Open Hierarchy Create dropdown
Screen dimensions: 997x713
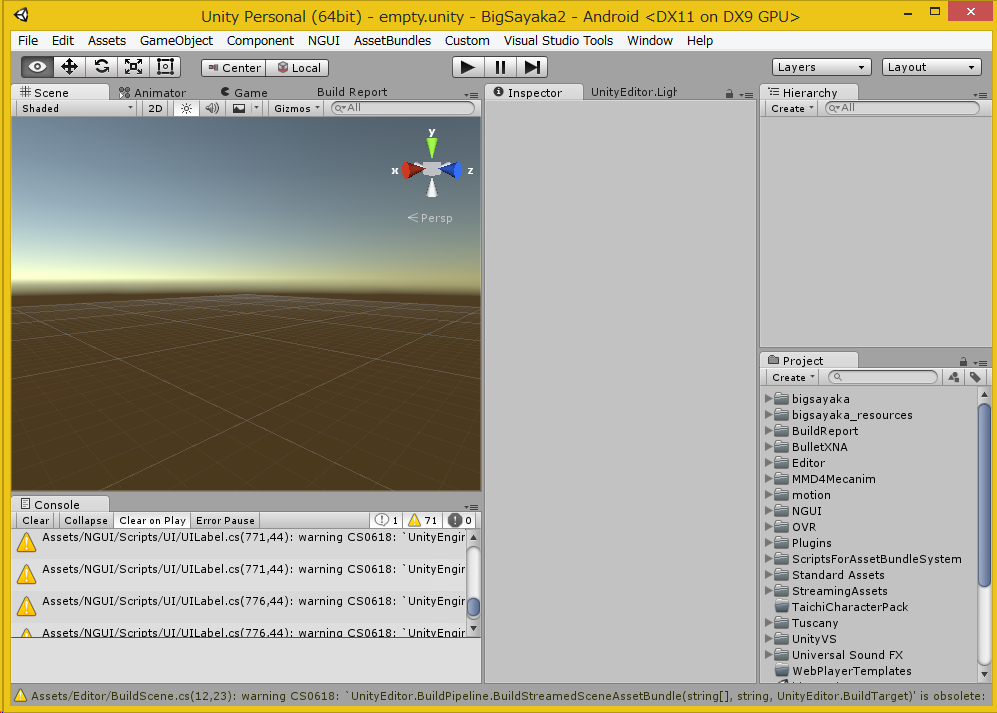792,108
